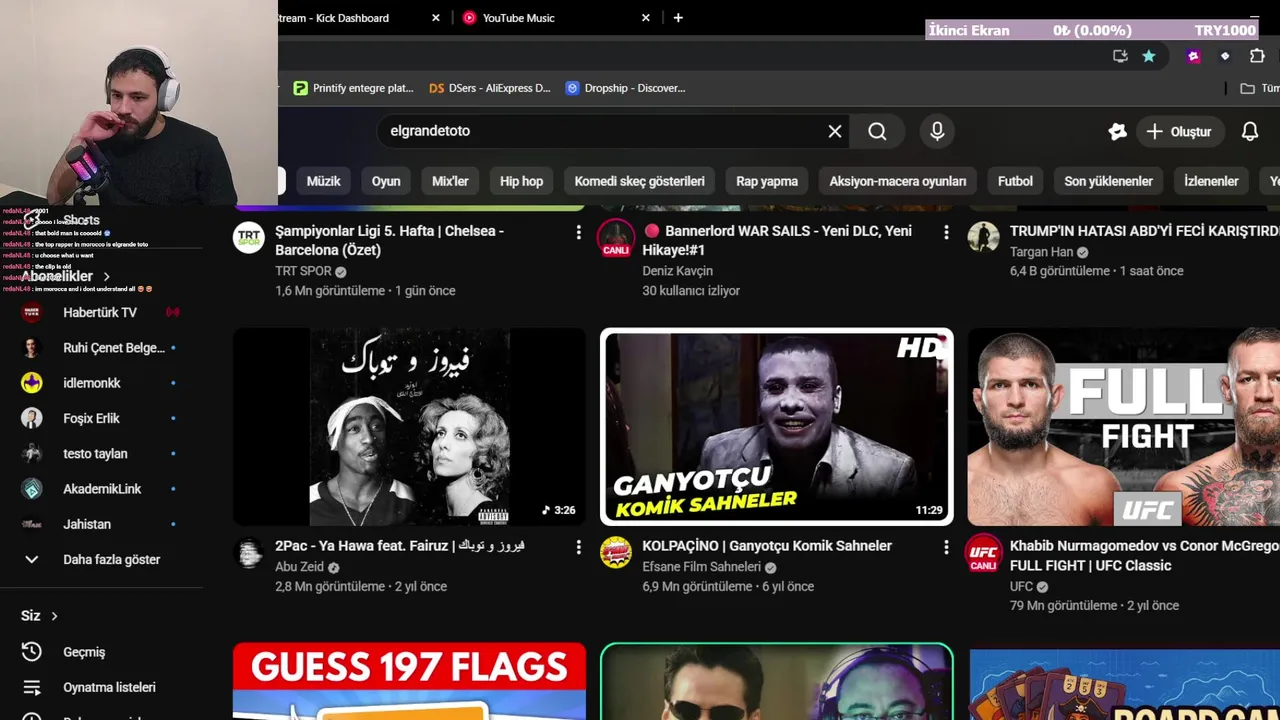1280x720 pixels.
Task: Close the YouTube Music browser tab
Action: [x=646, y=18]
